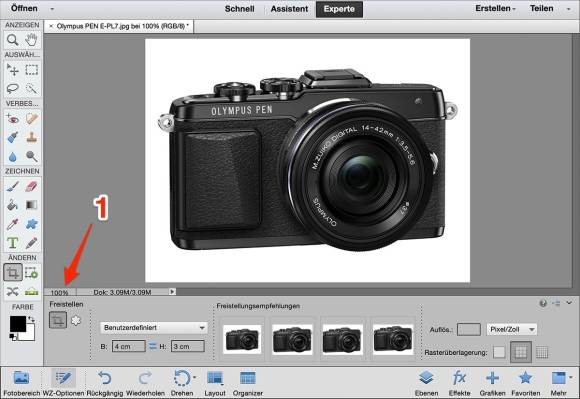Open the Fotobereich photo bin
The image size is (580, 399).
[x=21, y=383]
